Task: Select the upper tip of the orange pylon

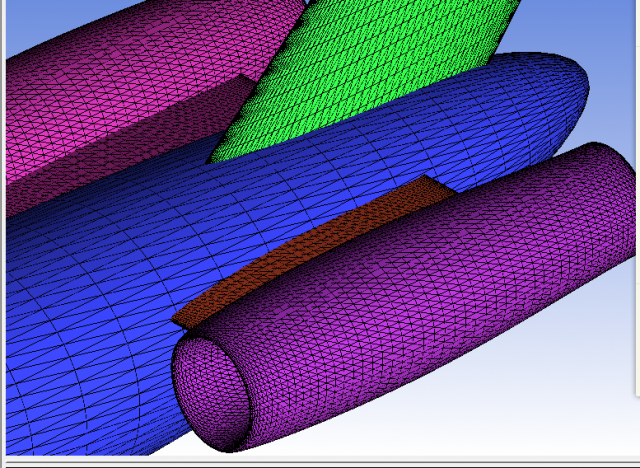Action: click(428, 182)
